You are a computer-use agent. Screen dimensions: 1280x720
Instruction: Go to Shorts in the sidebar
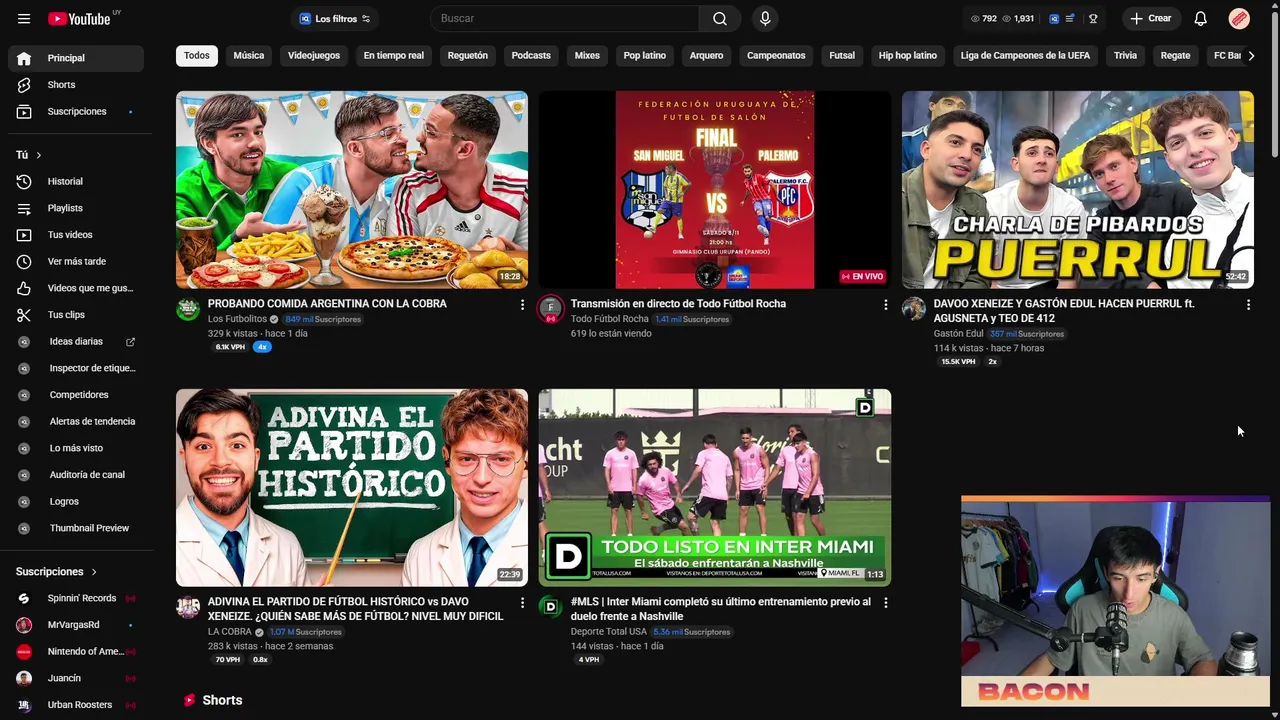[x=76, y=85]
